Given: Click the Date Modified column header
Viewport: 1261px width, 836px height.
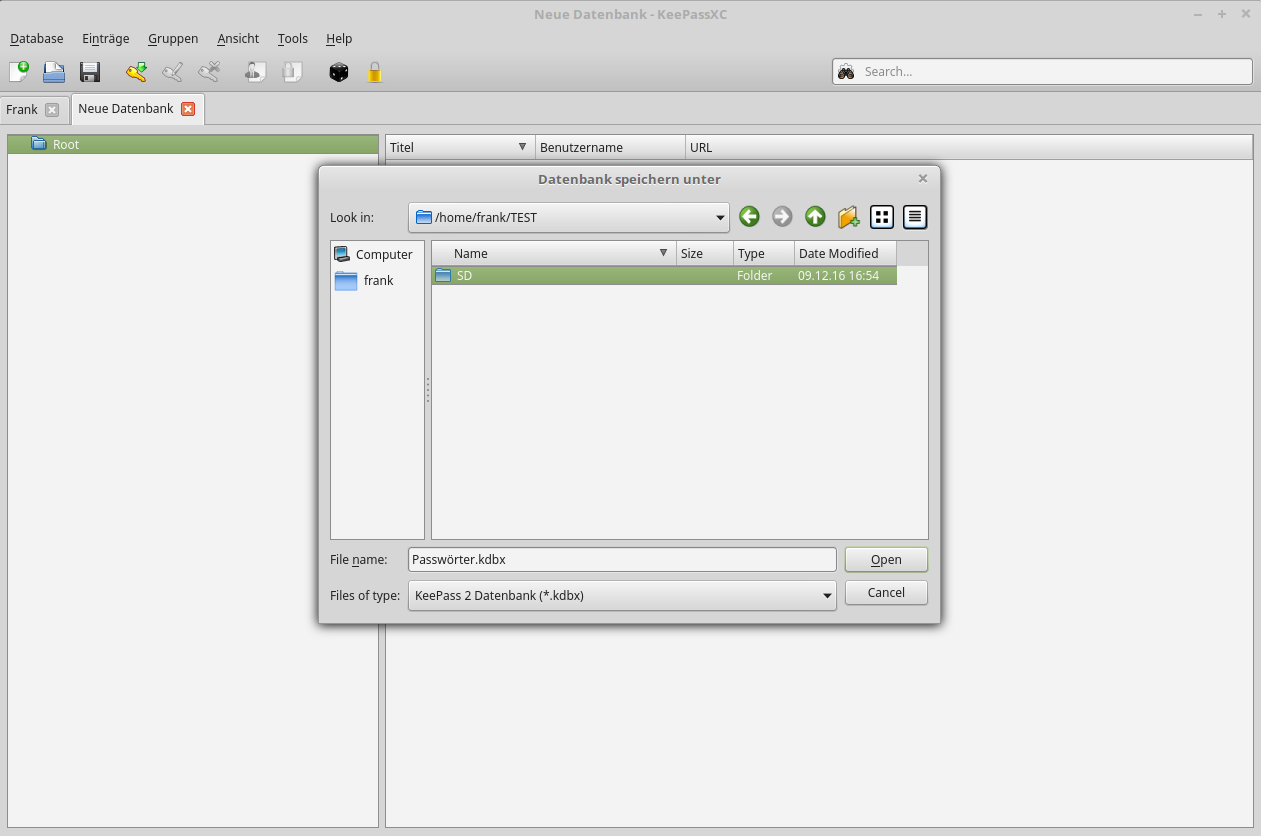Looking at the screenshot, I should (x=845, y=254).
